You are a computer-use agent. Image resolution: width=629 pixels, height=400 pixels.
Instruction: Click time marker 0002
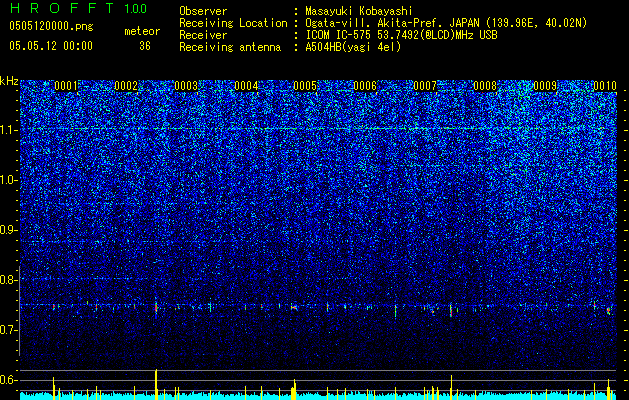coord(126,86)
